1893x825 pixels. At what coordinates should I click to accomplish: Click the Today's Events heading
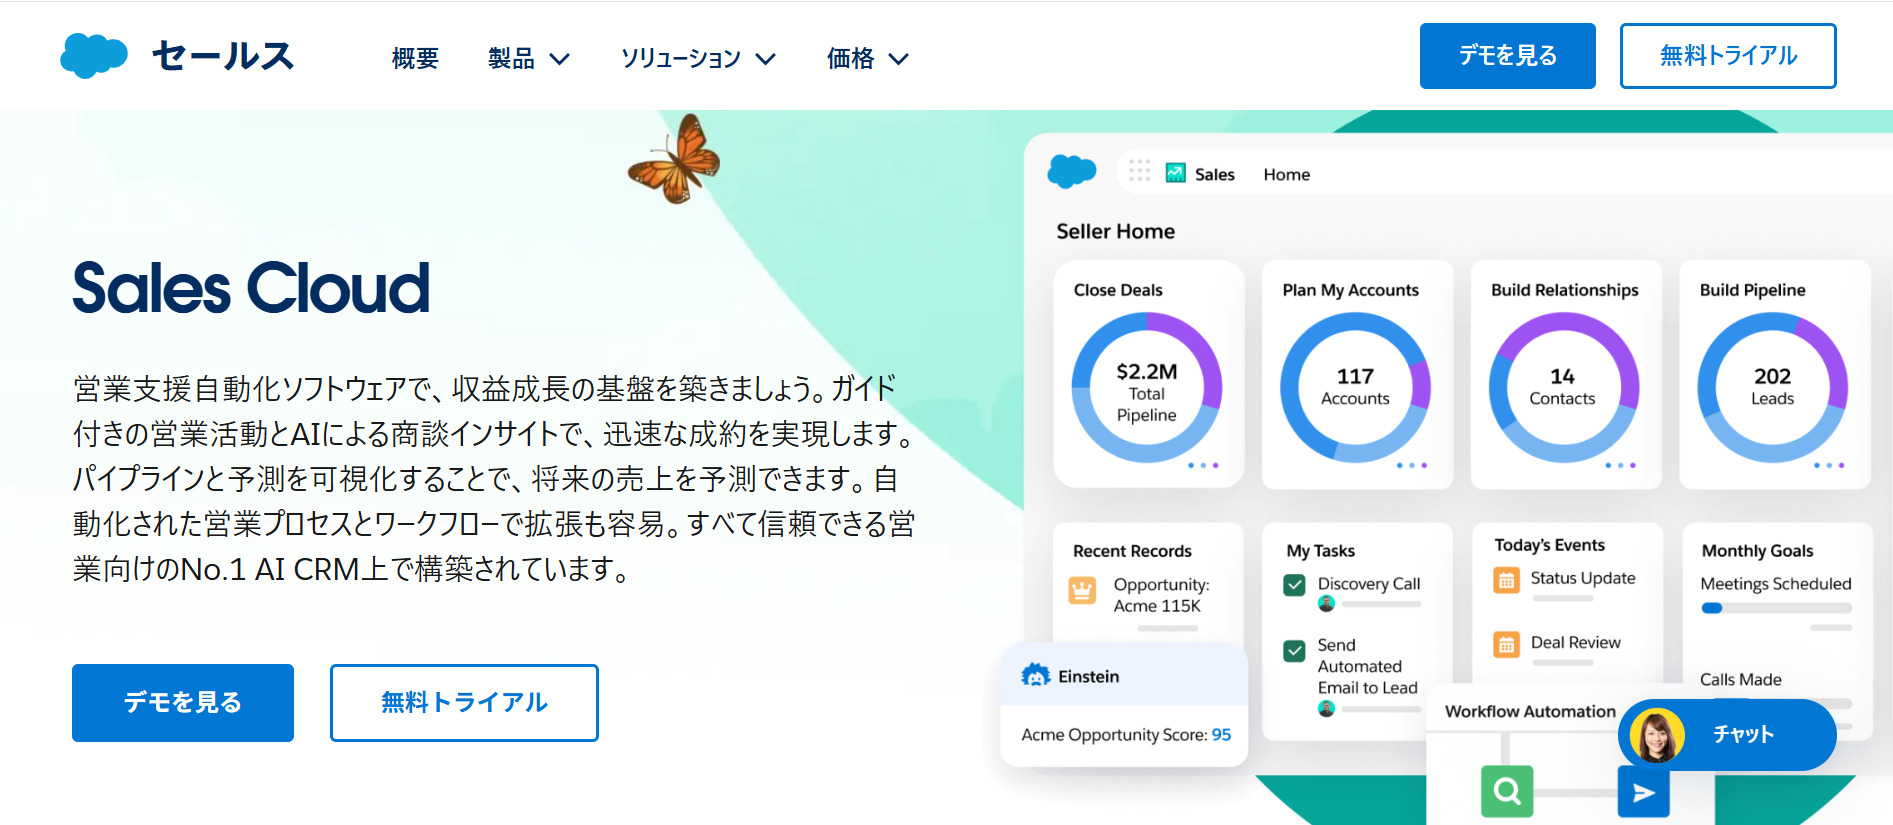[x=1550, y=545]
